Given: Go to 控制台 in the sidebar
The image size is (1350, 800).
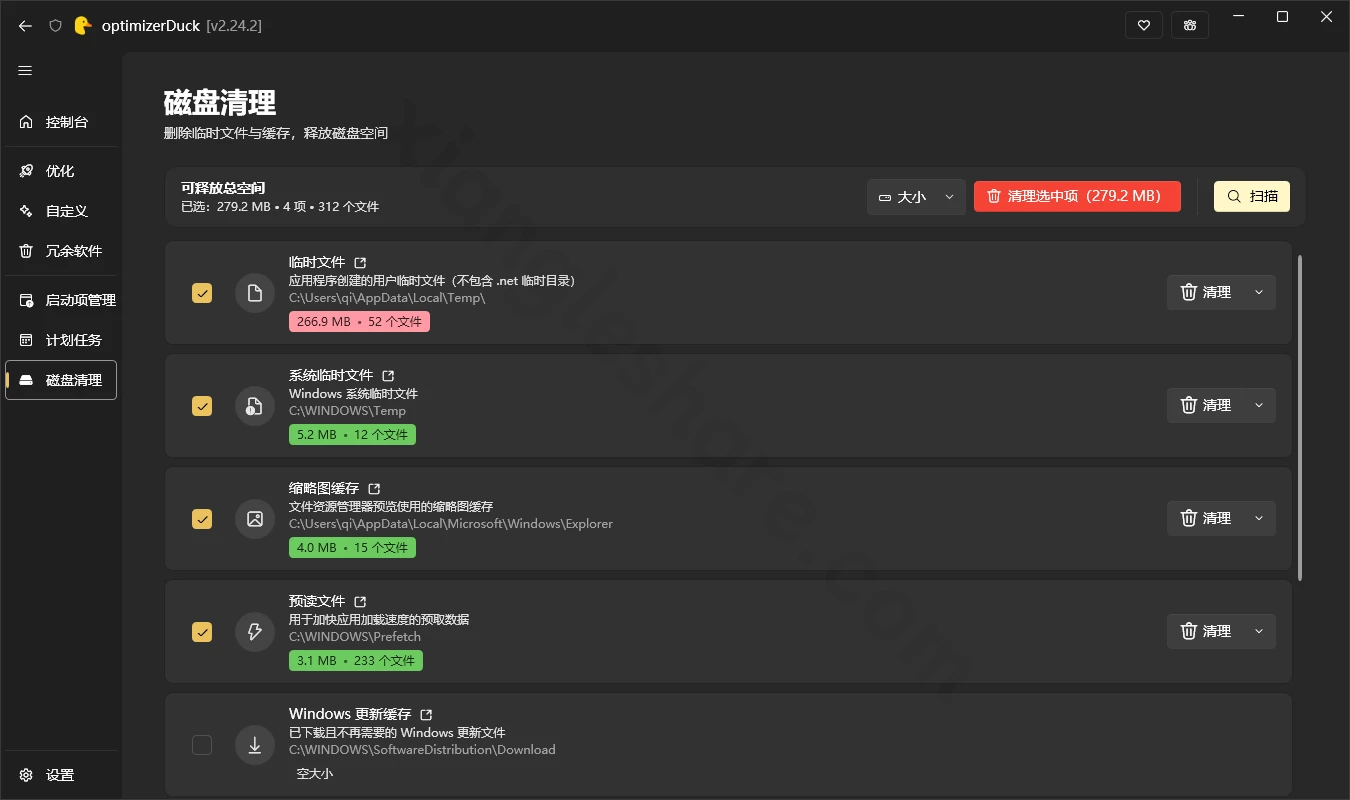Looking at the screenshot, I should click(61, 122).
